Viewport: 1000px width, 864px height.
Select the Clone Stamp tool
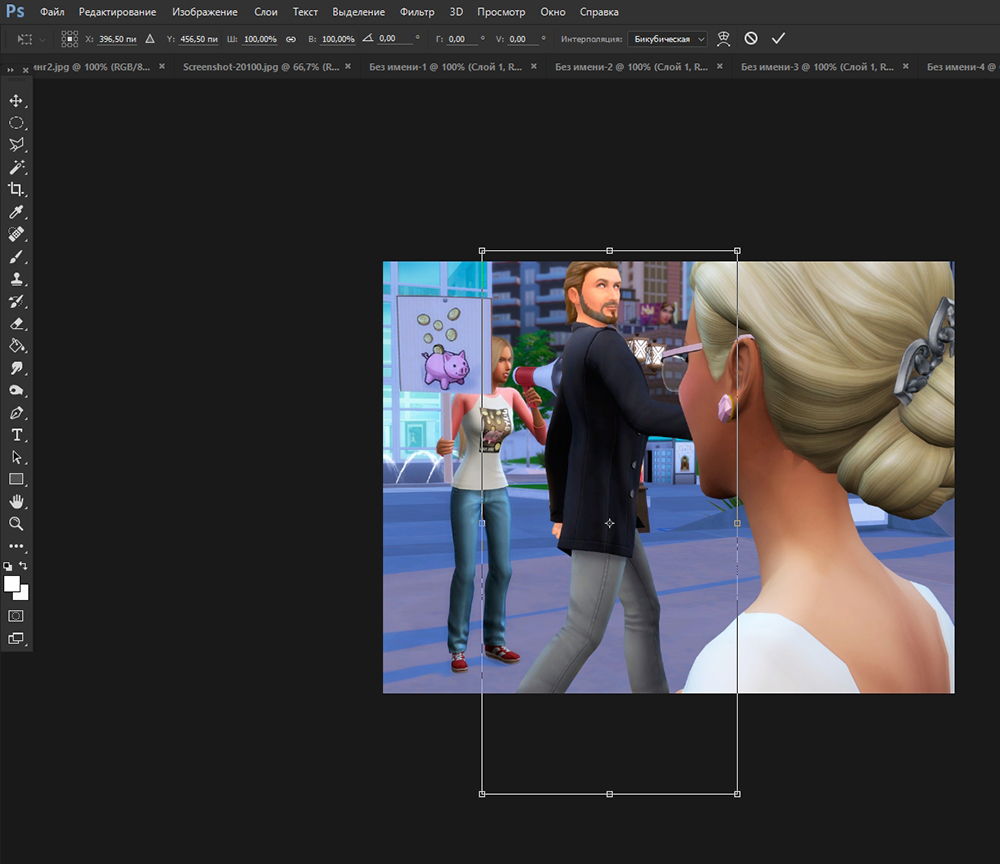pyautogui.click(x=16, y=279)
